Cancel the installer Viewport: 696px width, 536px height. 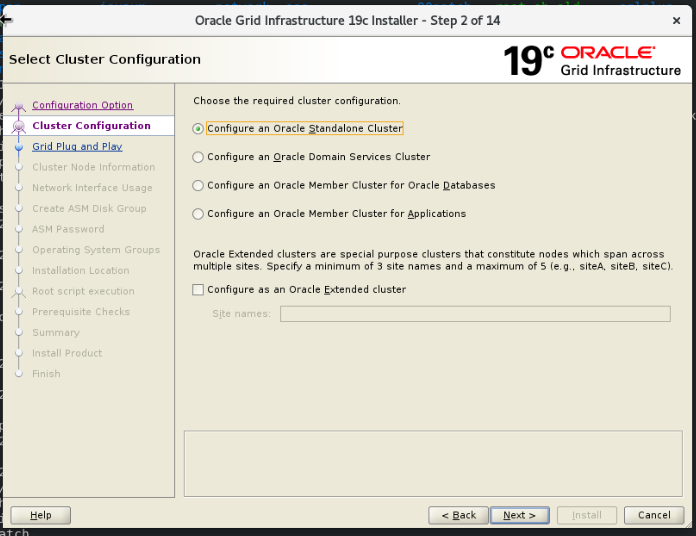point(654,515)
